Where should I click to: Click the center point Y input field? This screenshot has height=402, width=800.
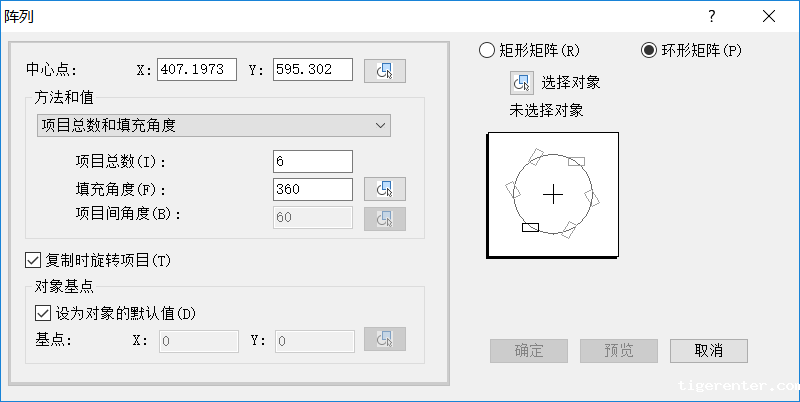point(312,69)
